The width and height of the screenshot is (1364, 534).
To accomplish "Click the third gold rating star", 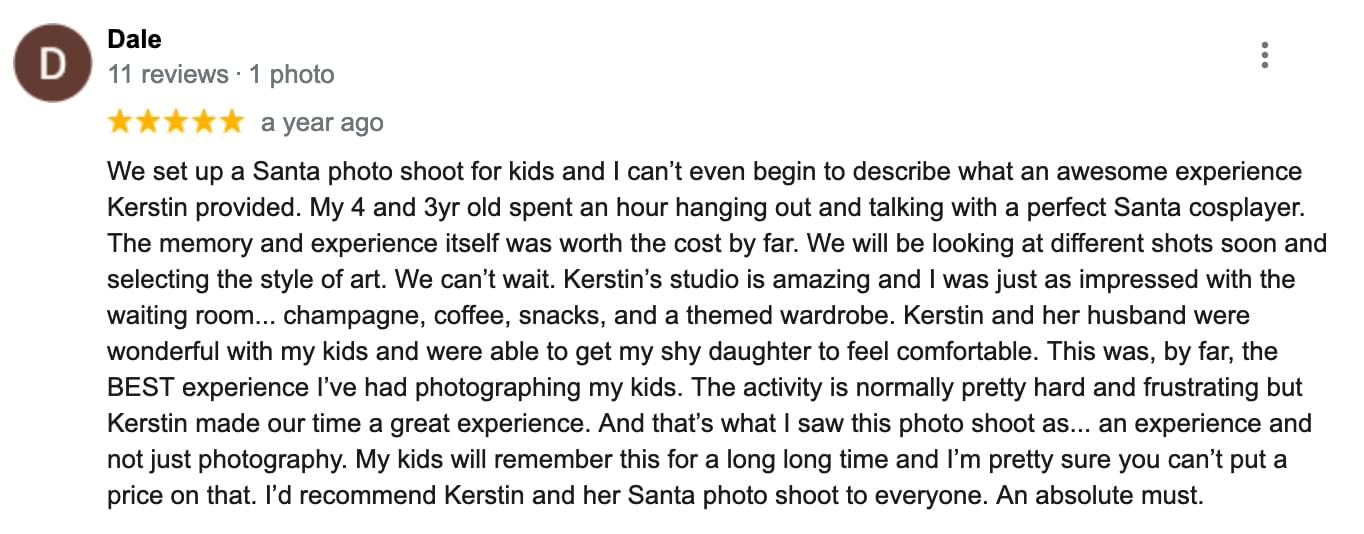I will (175, 122).
